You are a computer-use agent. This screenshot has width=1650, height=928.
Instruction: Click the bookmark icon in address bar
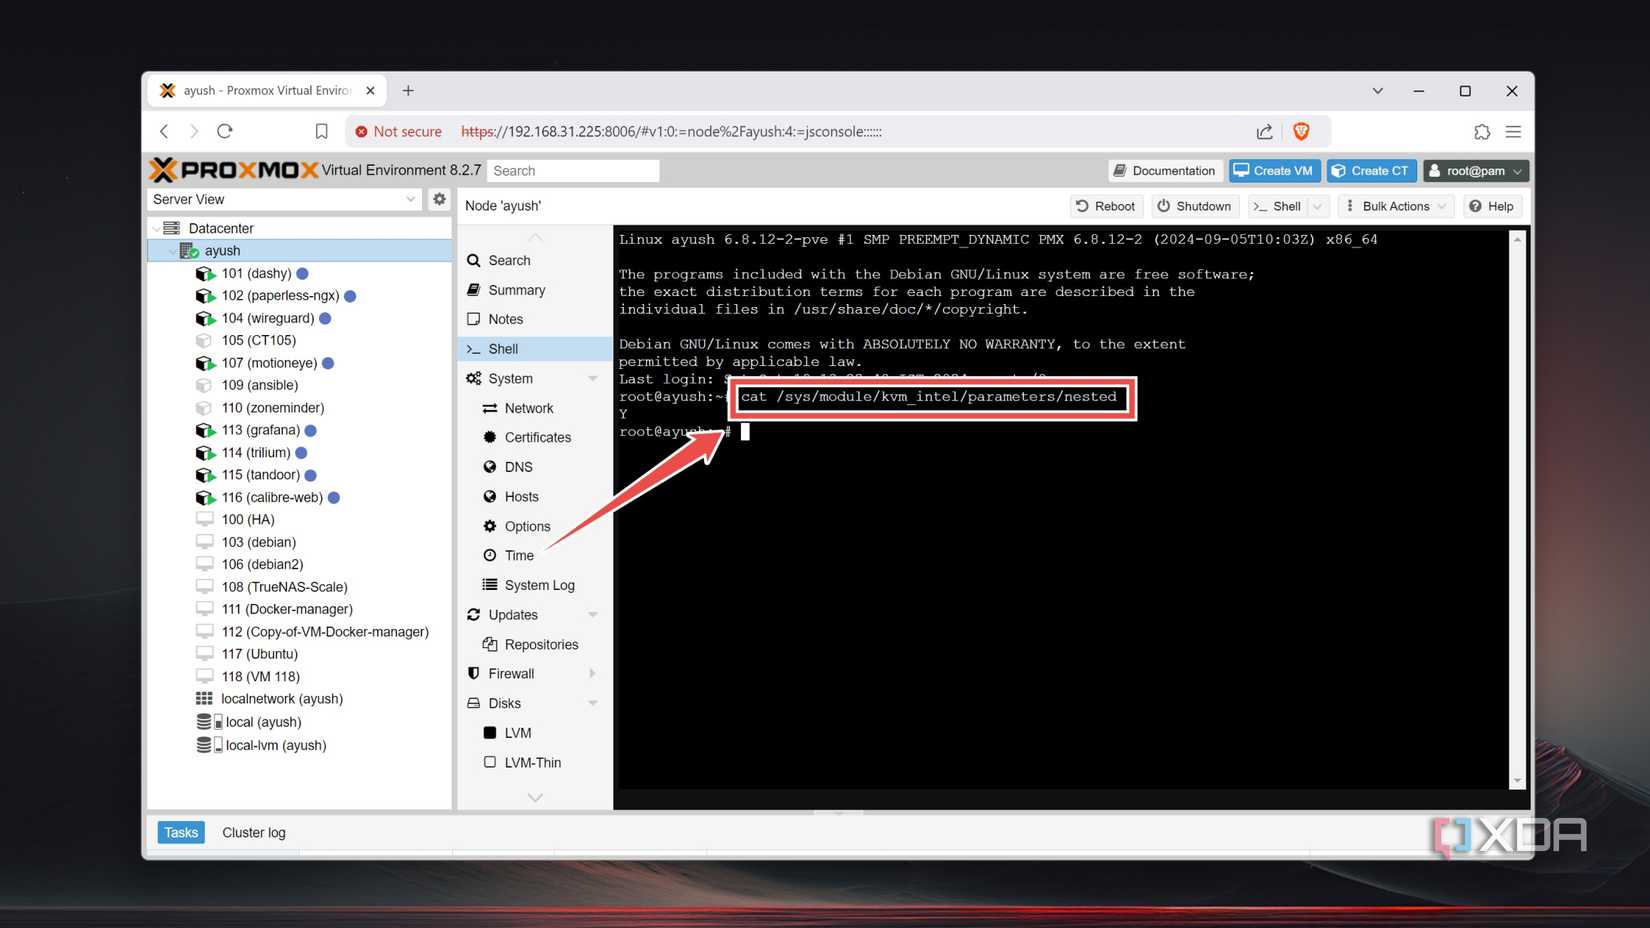click(x=321, y=131)
